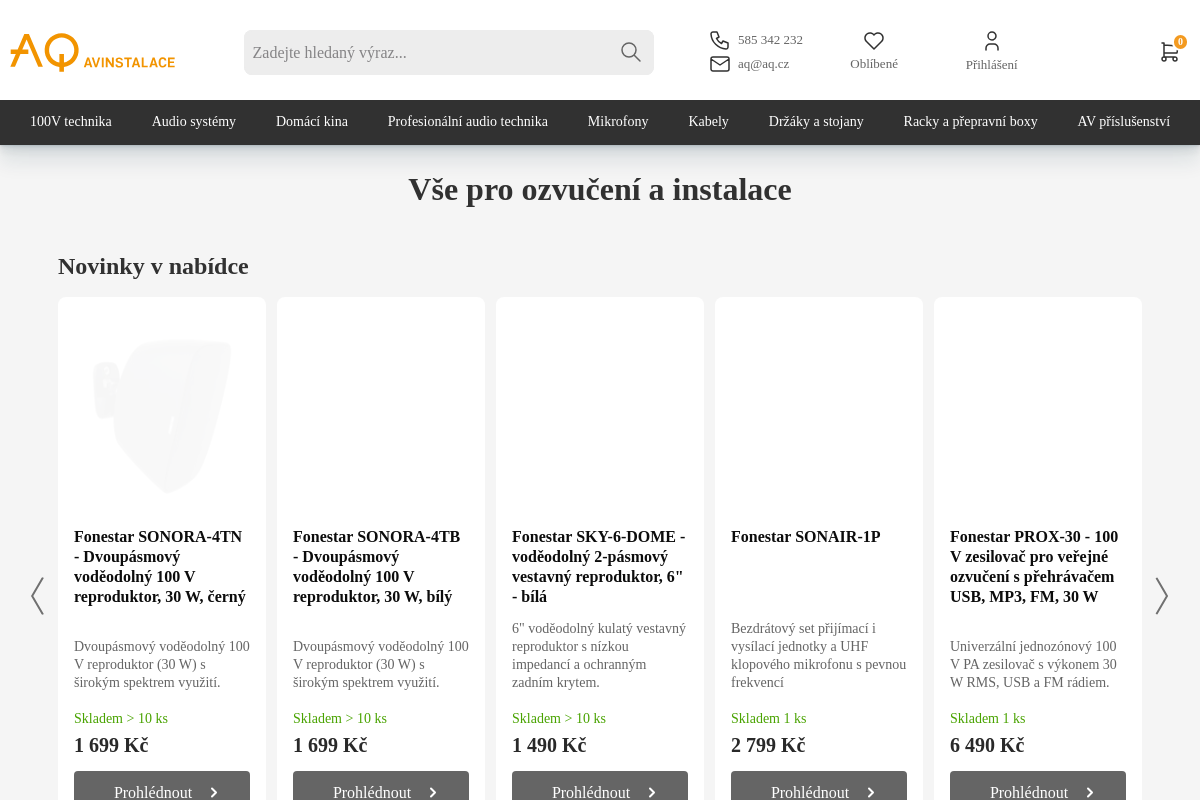Click SONAIR-1P description Bezdrátový set
This screenshot has width=1200, height=800.
pyautogui.click(x=819, y=655)
